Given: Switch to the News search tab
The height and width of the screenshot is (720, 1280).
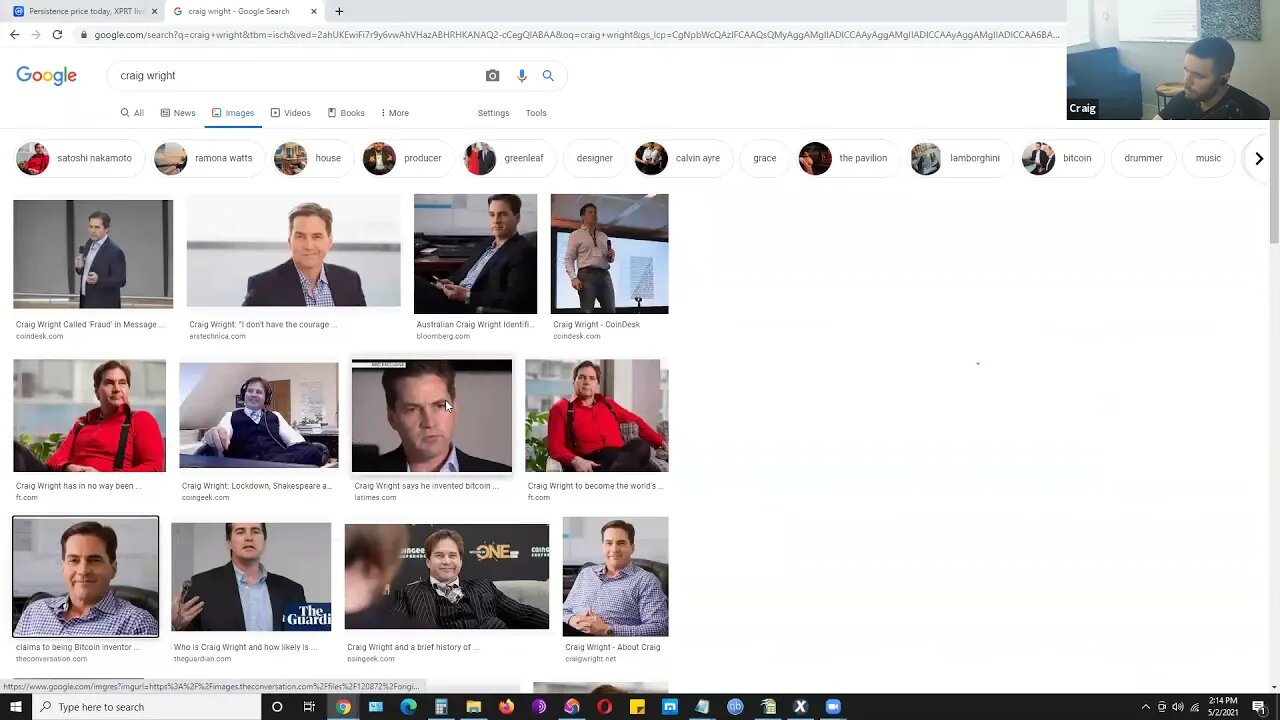Looking at the screenshot, I should pyautogui.click(x=178, y=113).
